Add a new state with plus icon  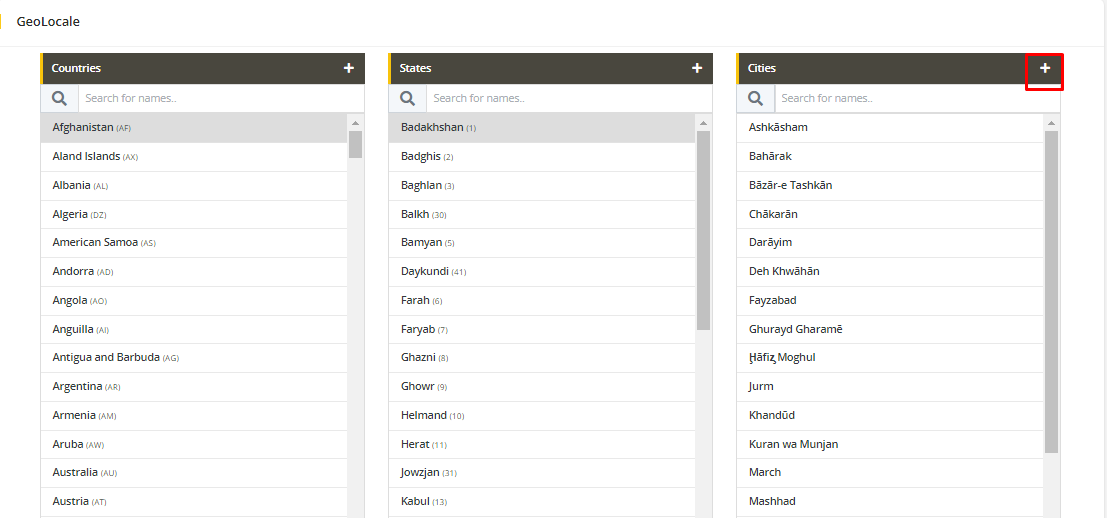coord(696,68)
